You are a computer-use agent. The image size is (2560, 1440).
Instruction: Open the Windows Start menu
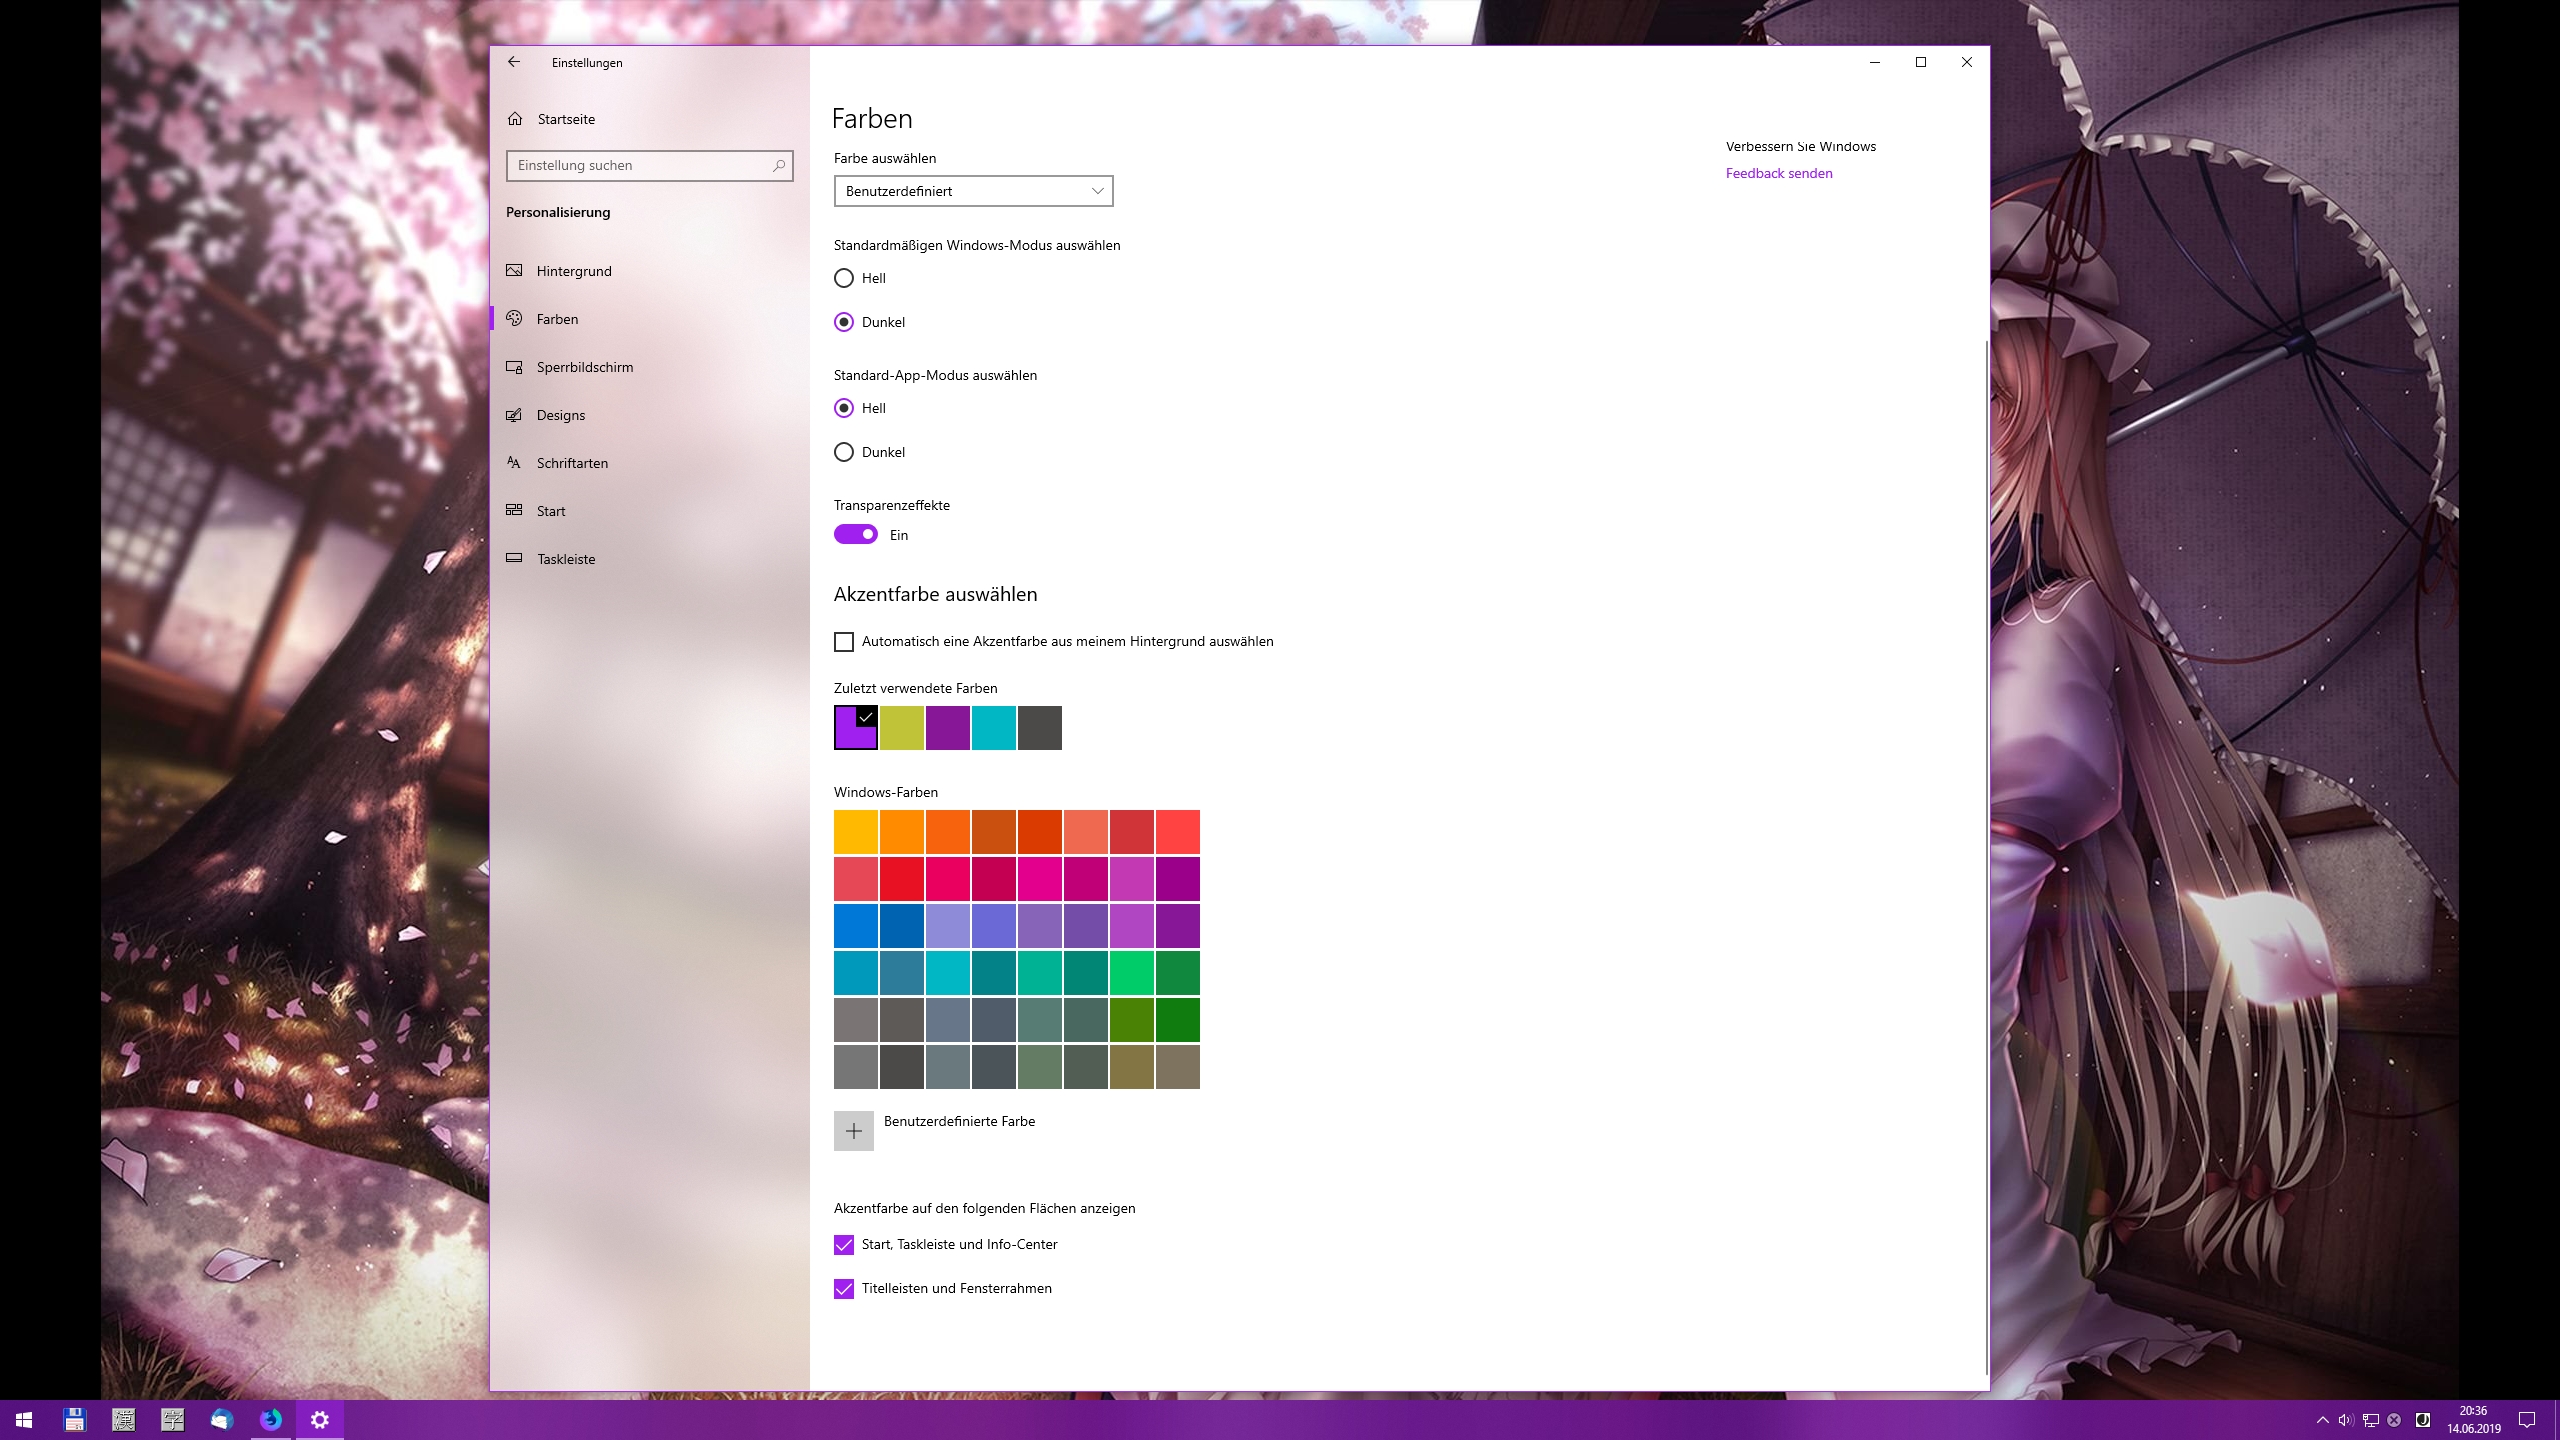(24, 1419)
